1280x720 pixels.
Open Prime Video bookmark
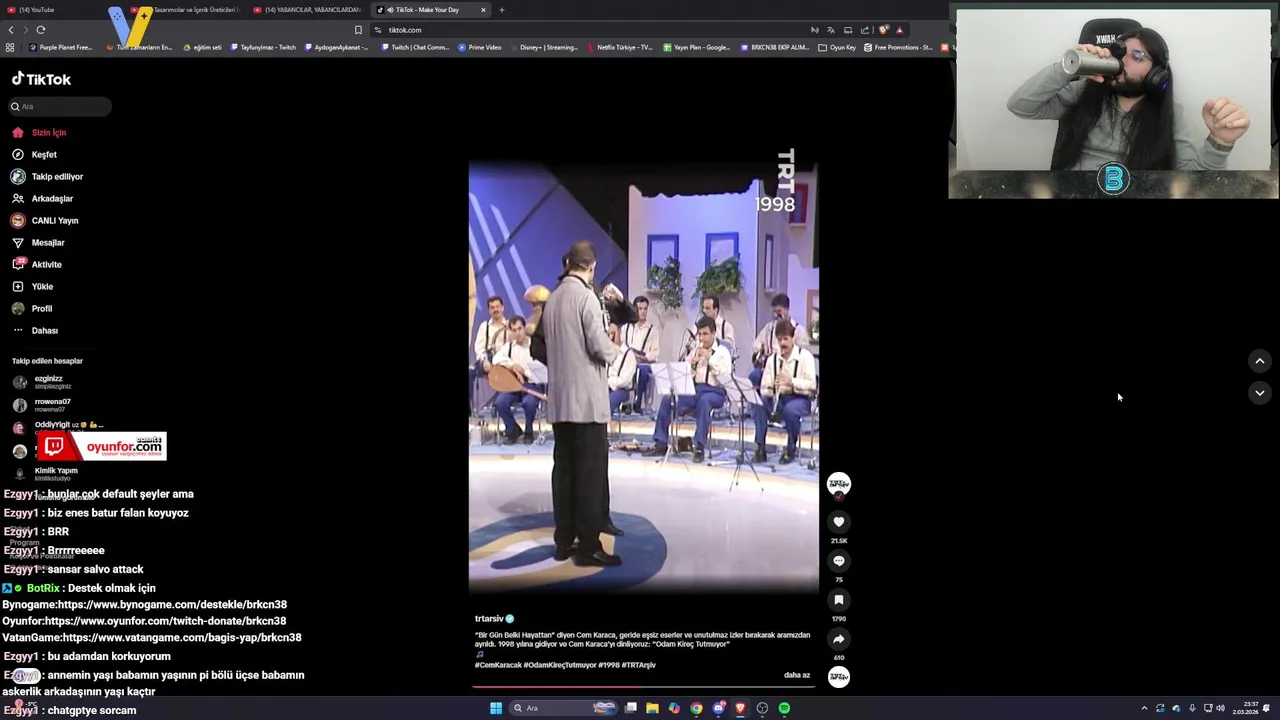[x=481, y=47]
